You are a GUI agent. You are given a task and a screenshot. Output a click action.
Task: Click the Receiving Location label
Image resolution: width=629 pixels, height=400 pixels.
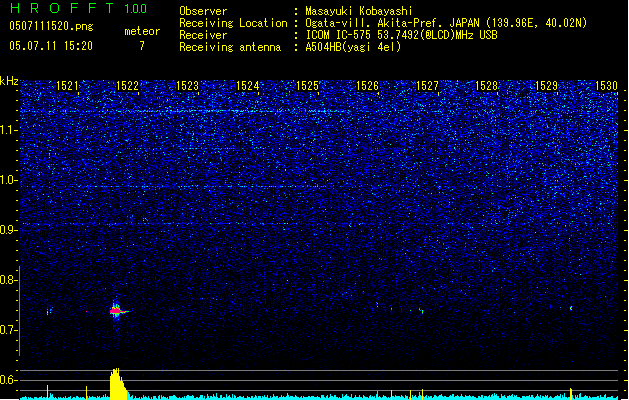click(233, 23)
